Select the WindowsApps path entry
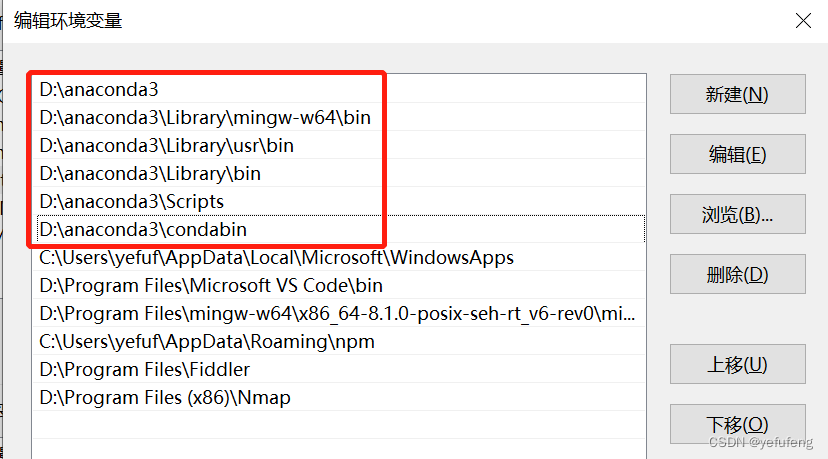This screenshot has width=828, height=459. [339, 257]
